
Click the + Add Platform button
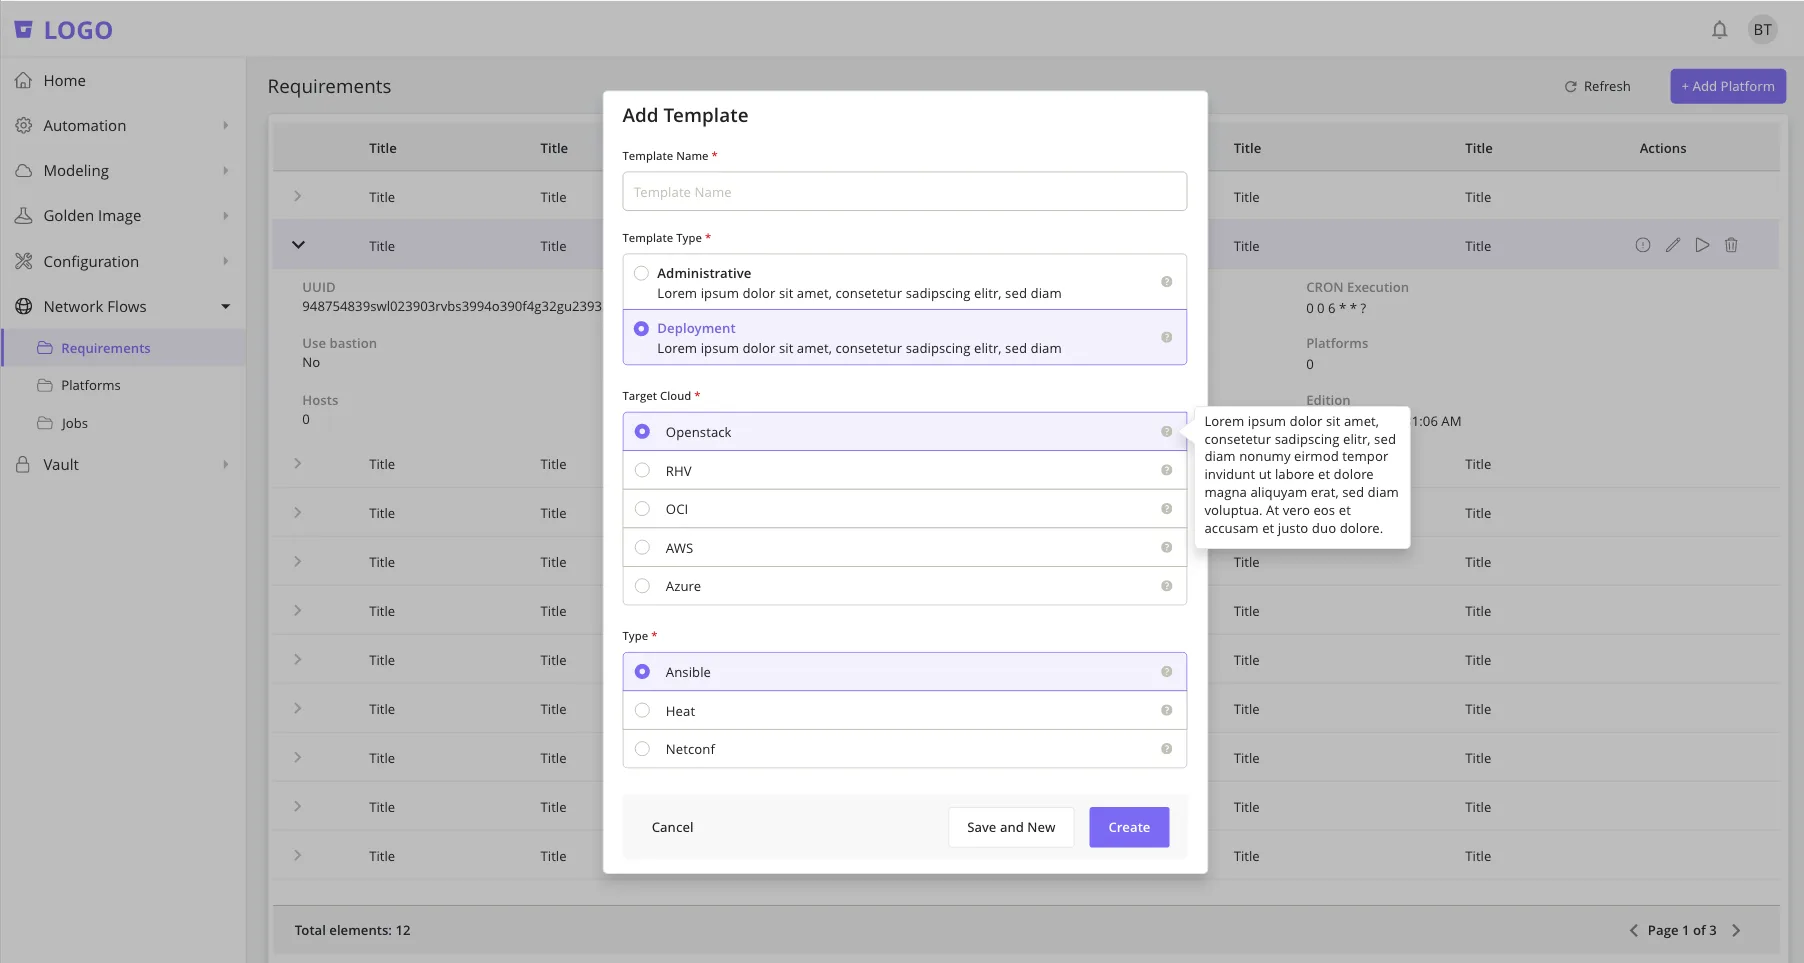pos(1728,87)
